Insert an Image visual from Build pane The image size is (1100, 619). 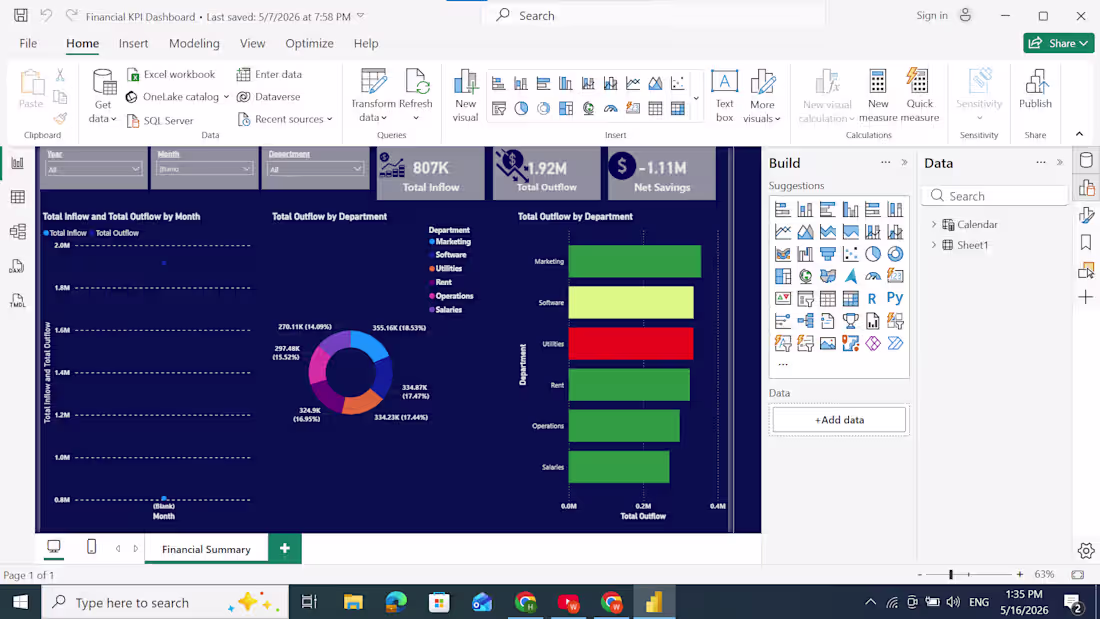828,344
